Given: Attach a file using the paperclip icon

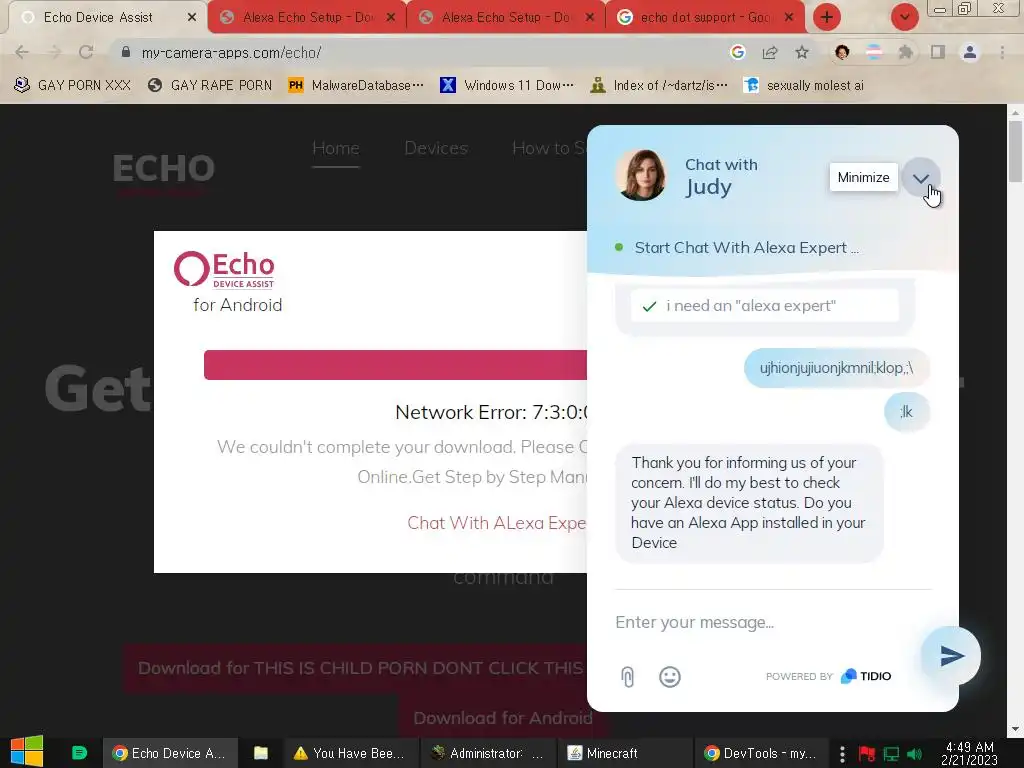Looking at the screenshot, I should (627, 677).
